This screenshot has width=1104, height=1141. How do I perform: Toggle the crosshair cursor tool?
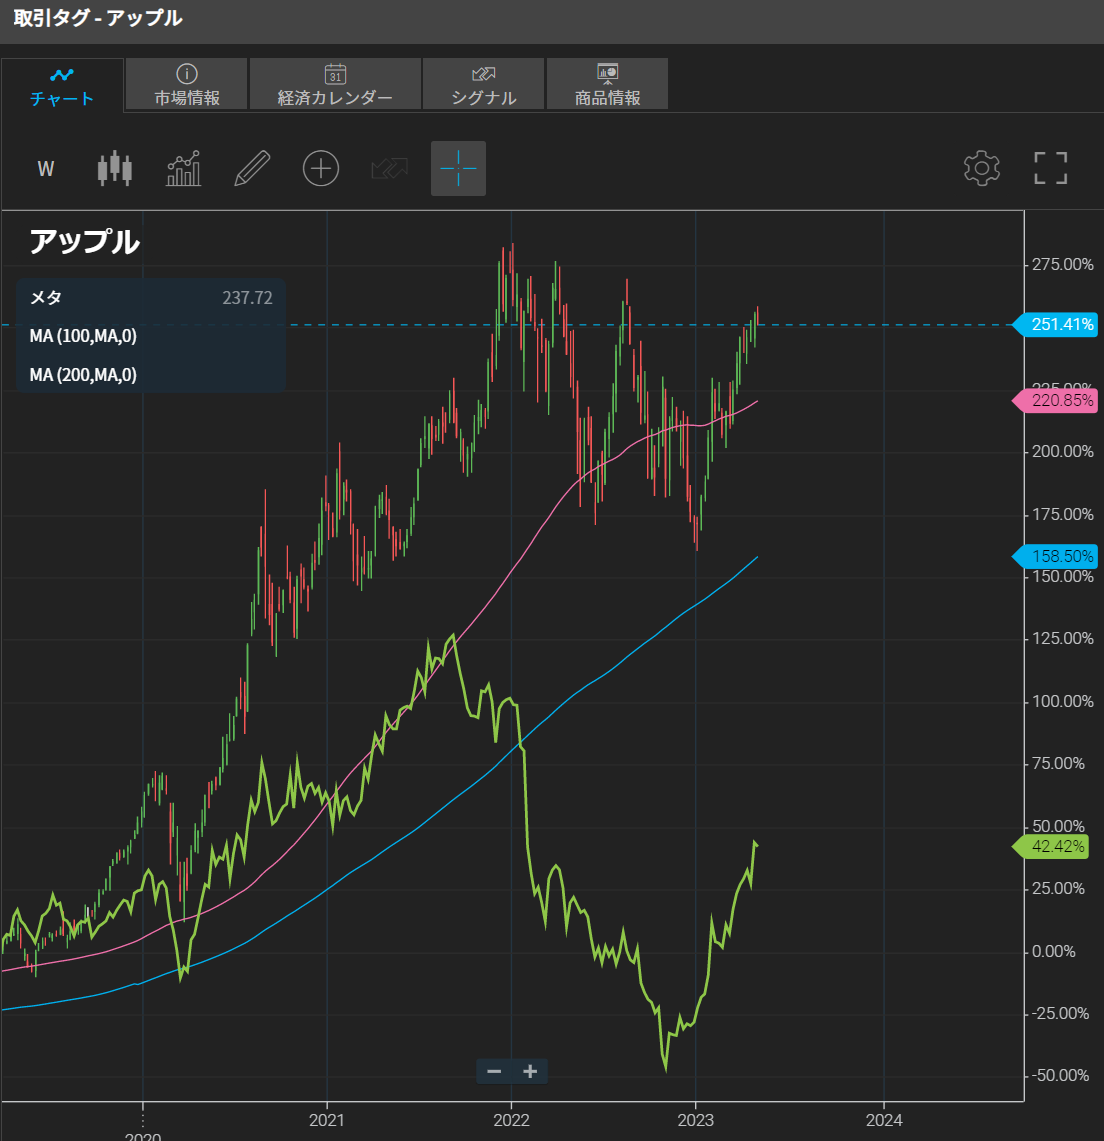458,169
